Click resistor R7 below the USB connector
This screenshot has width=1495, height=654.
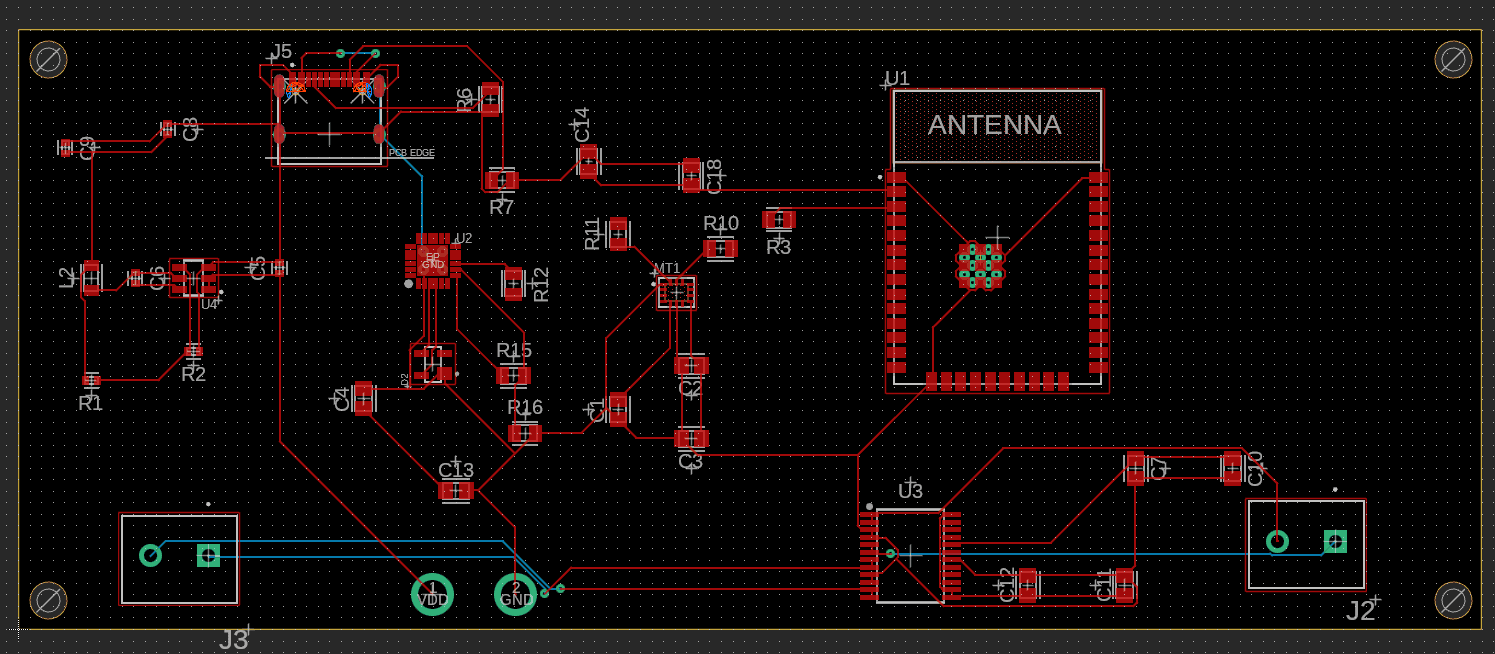500,180
